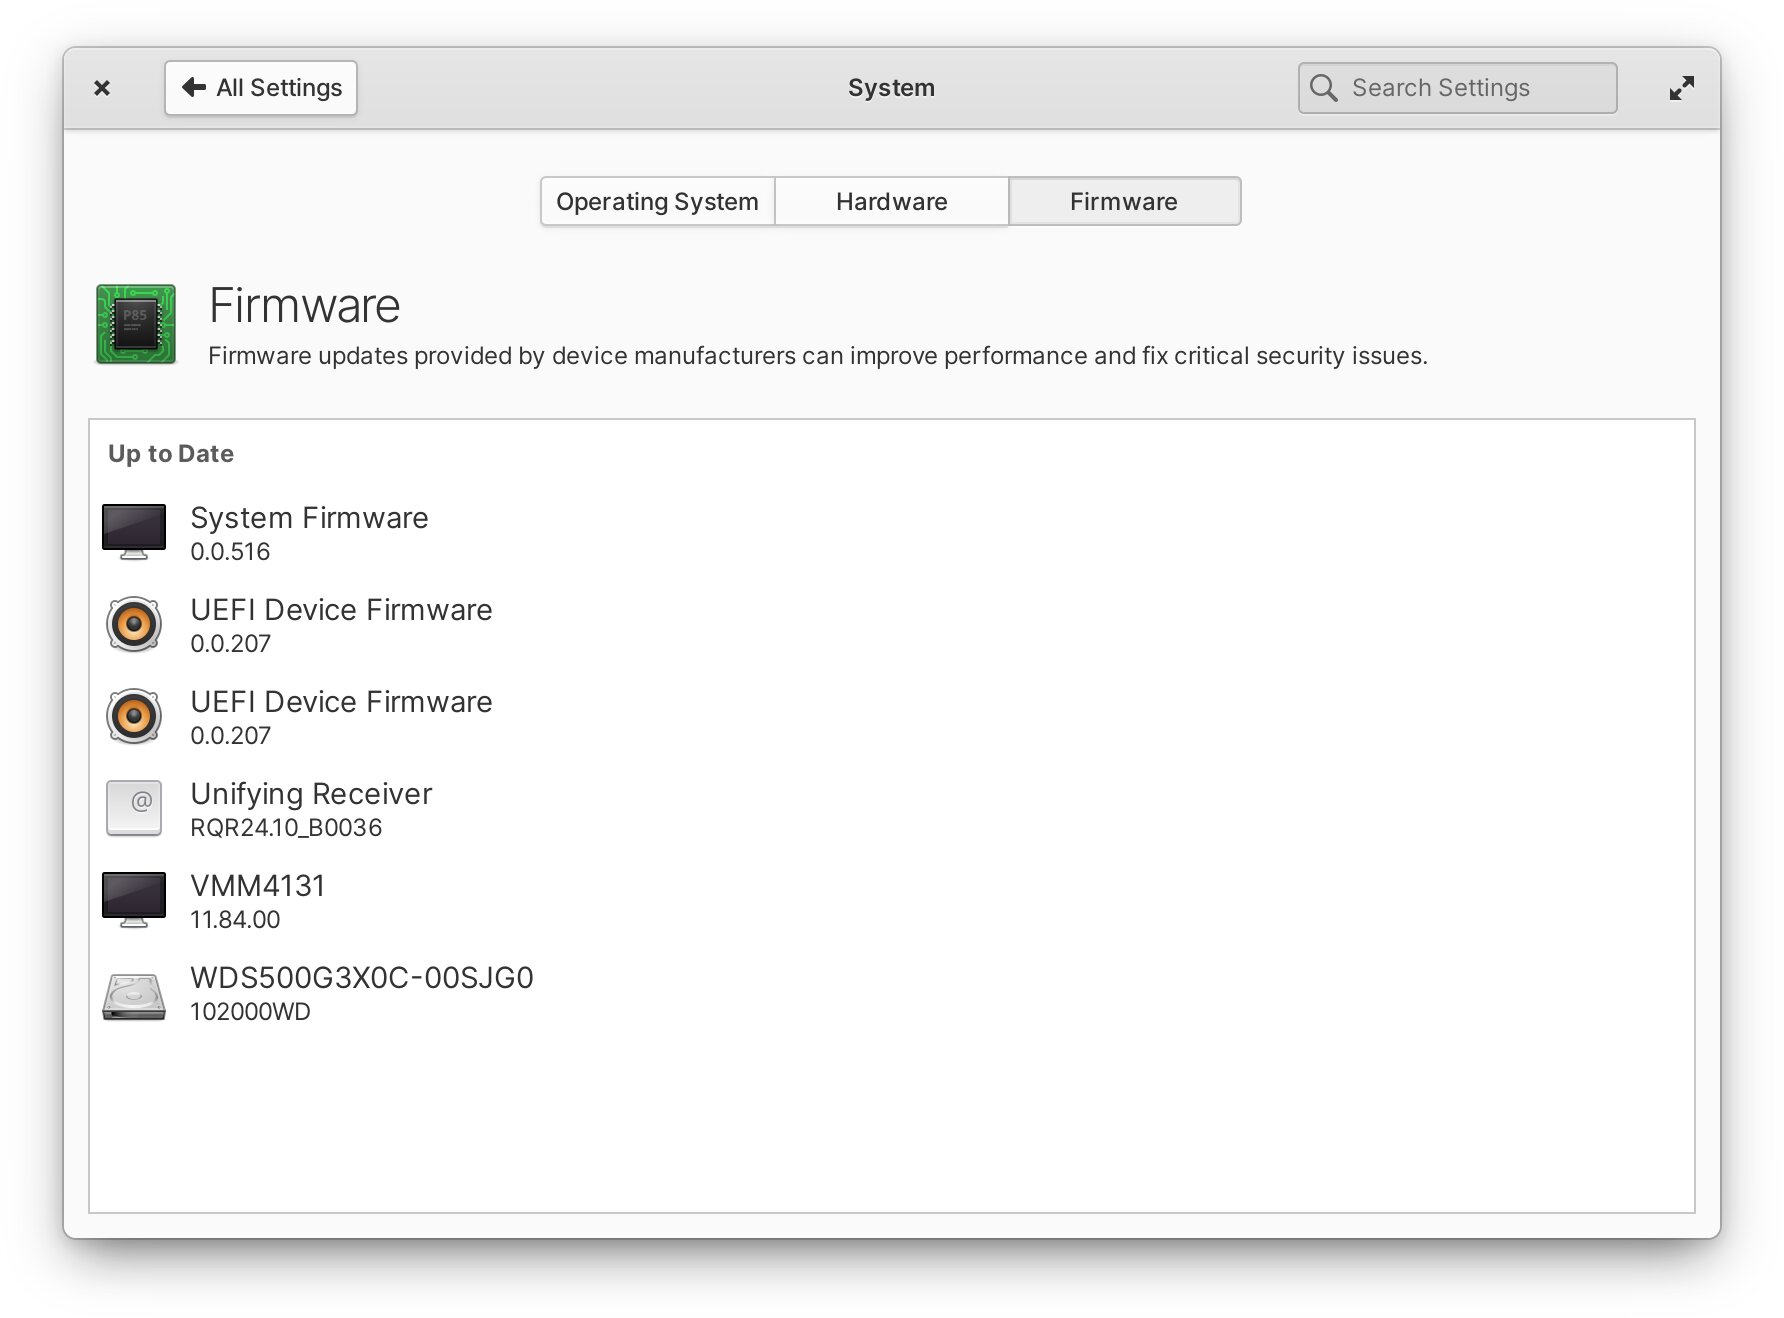Go back to All Settings
This screenshot has width=1784, height=1318.
click(261, 88)
